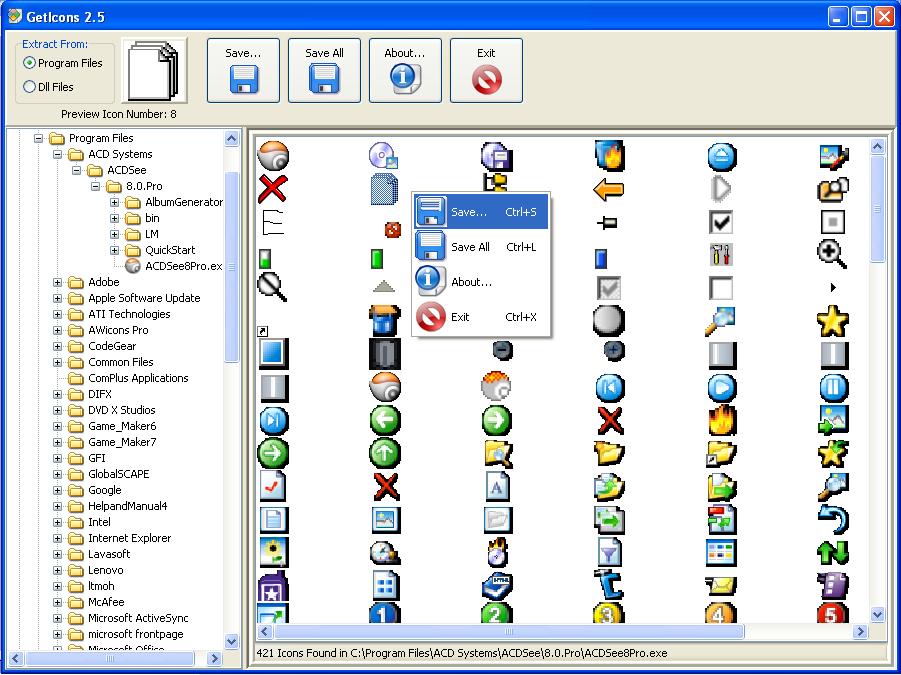Select the Lavasoft folder

click(109, 554)
